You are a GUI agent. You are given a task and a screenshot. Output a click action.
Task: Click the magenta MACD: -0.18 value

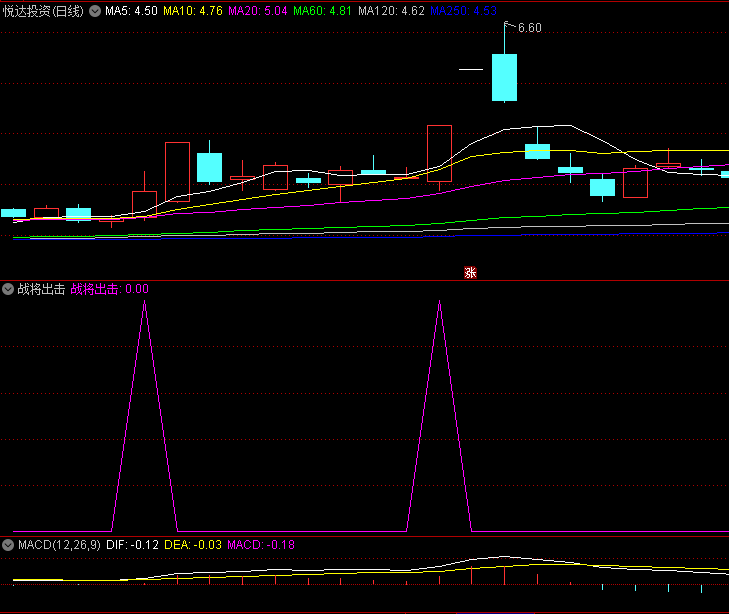[261, 545]
